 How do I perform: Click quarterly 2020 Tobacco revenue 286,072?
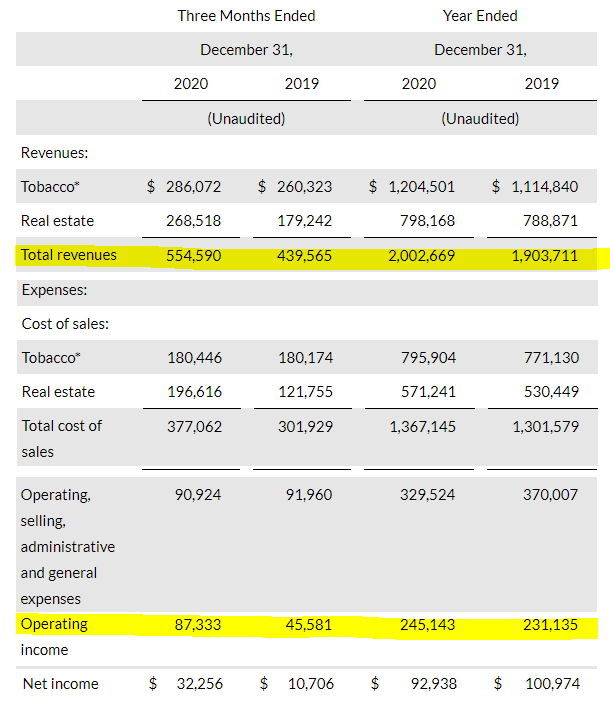(x=194, y=186)
